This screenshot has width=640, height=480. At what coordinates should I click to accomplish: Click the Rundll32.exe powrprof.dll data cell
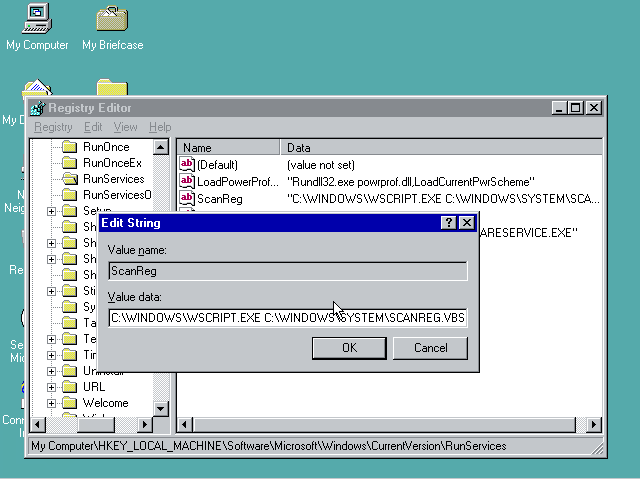point(411,182)
